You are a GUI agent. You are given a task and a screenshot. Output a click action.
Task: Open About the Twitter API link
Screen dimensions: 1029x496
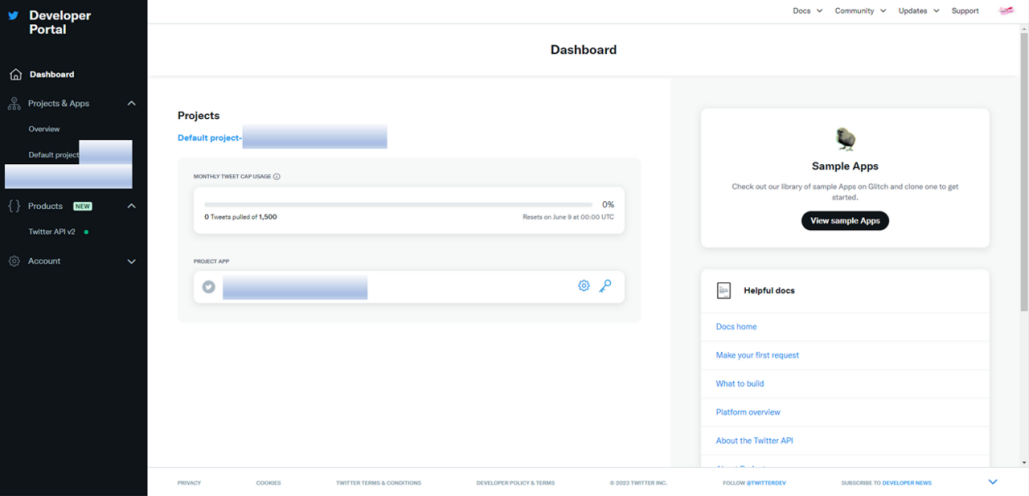(x=755, y=441)
